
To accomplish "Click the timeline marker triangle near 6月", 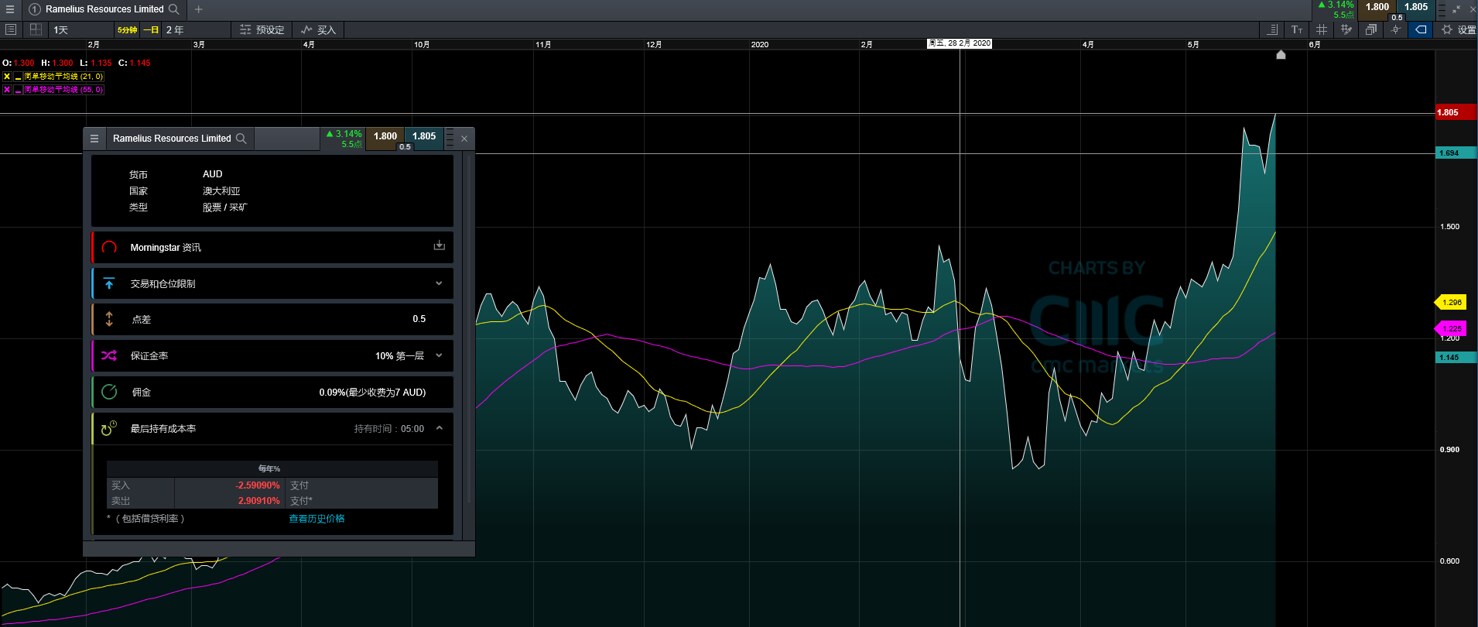I will [x=1281, y=55].
